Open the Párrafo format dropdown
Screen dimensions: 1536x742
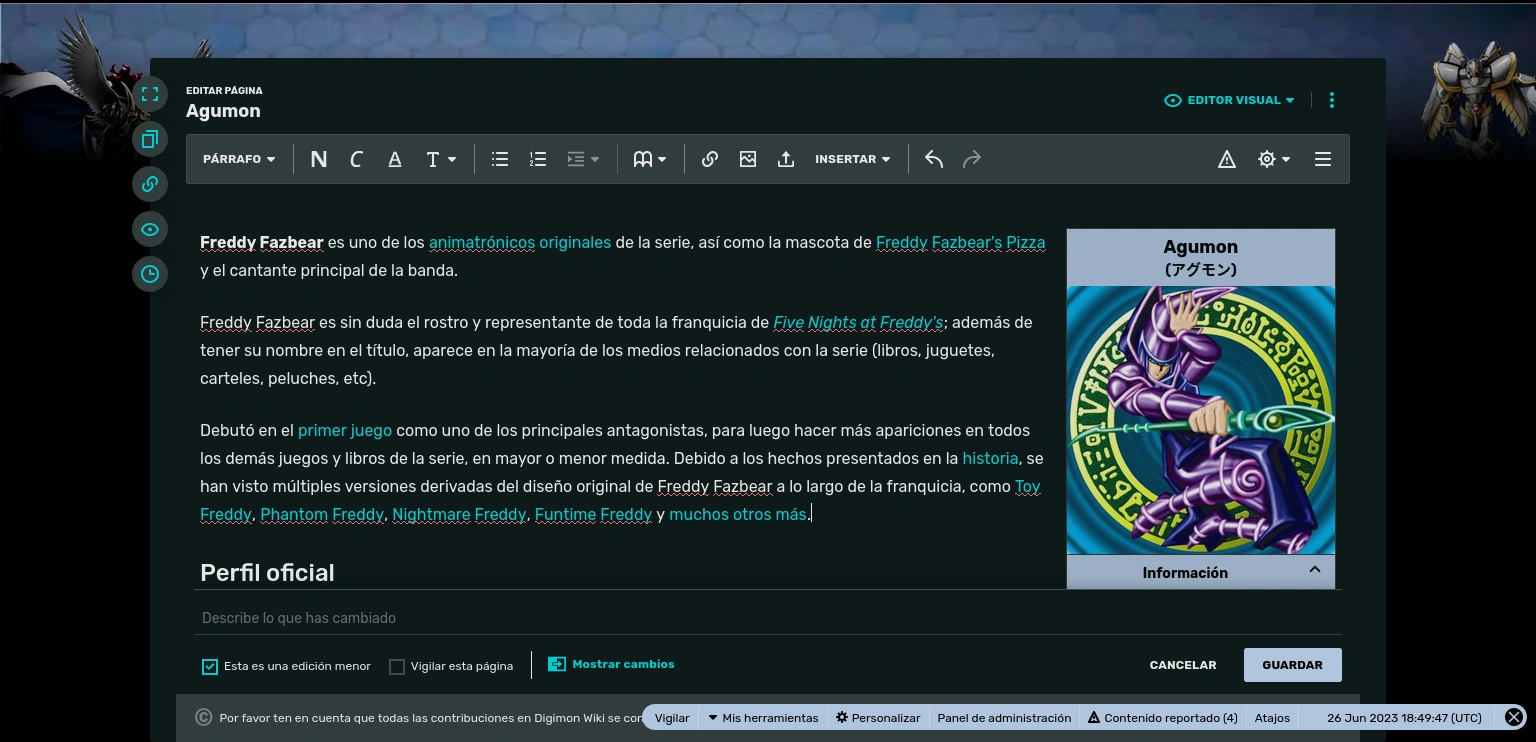click(x=239, y=159)
